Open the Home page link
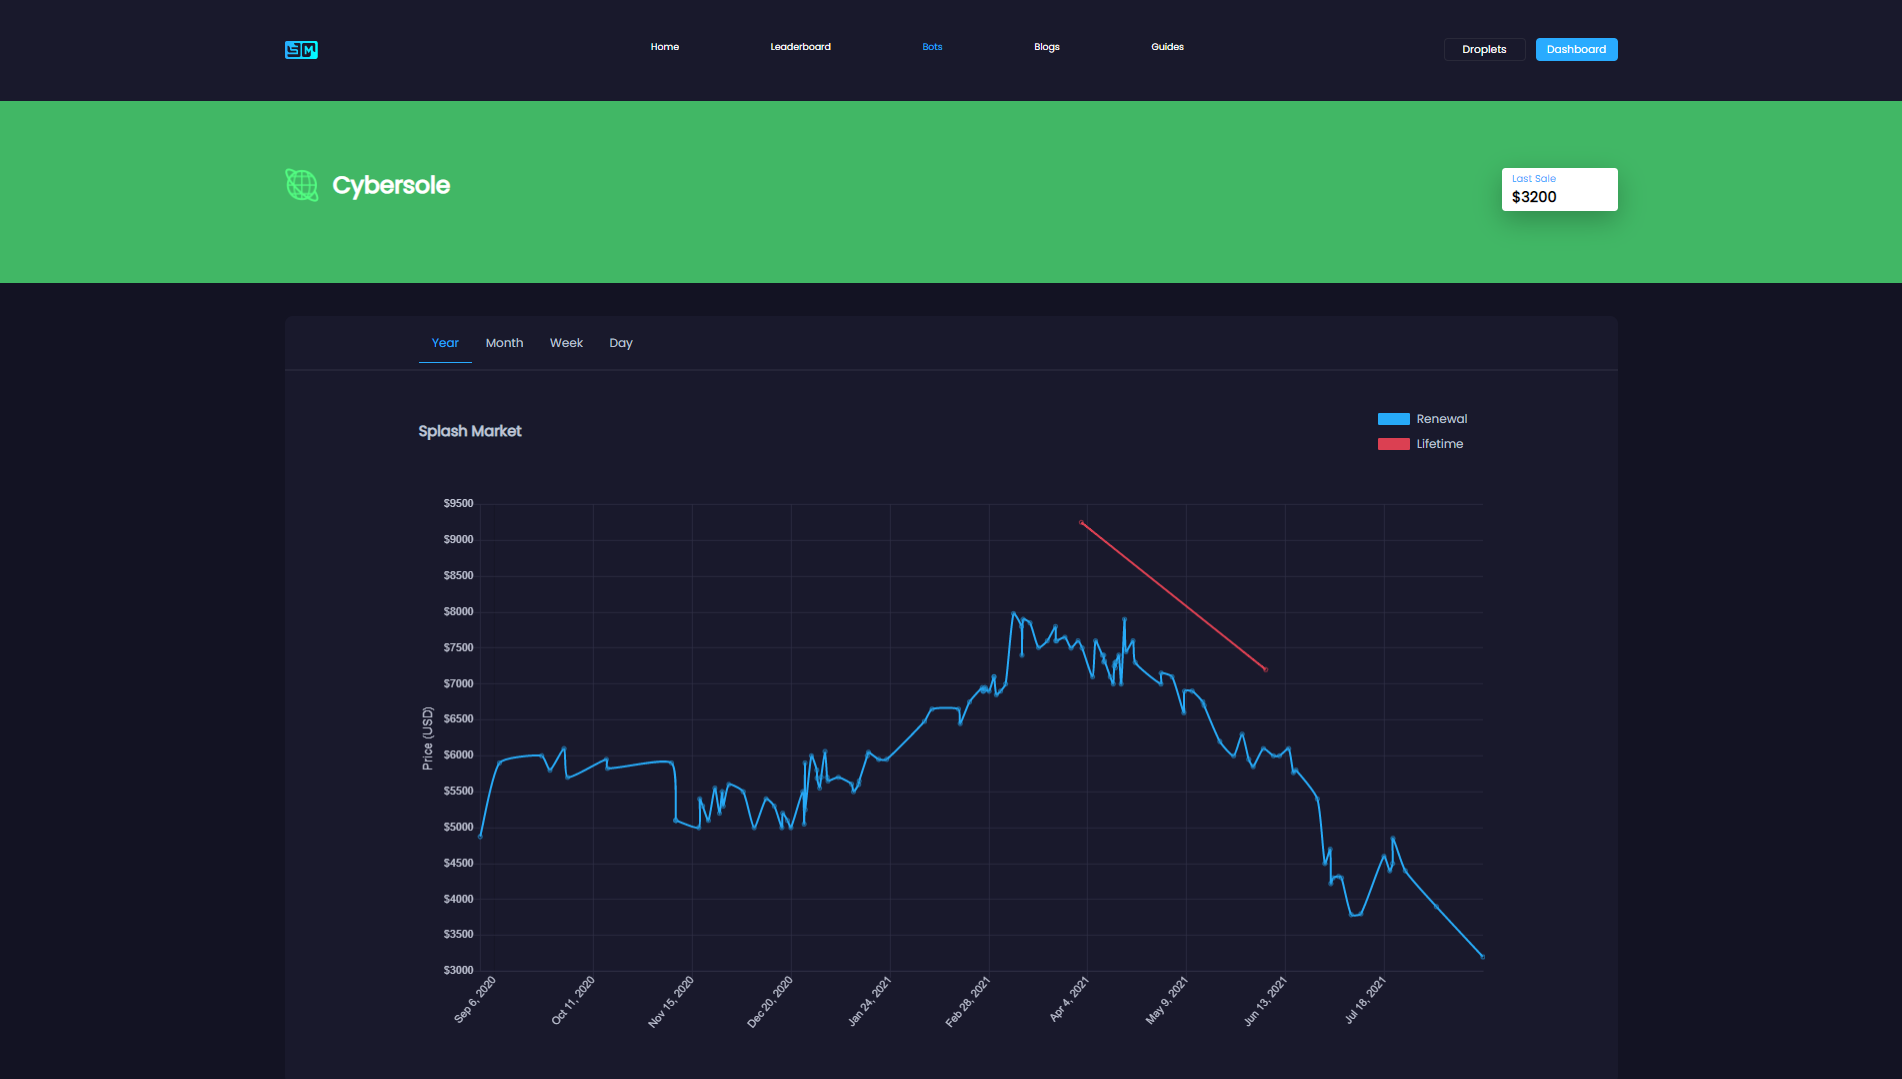Screen dimensions: 1902x1079 664,47
